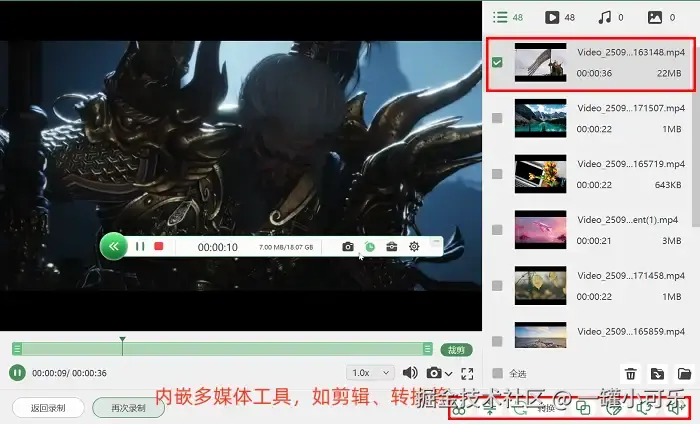Mute the player volume speaker icon
This screenshot has width=700, height=424.
[x=410, y=373]
